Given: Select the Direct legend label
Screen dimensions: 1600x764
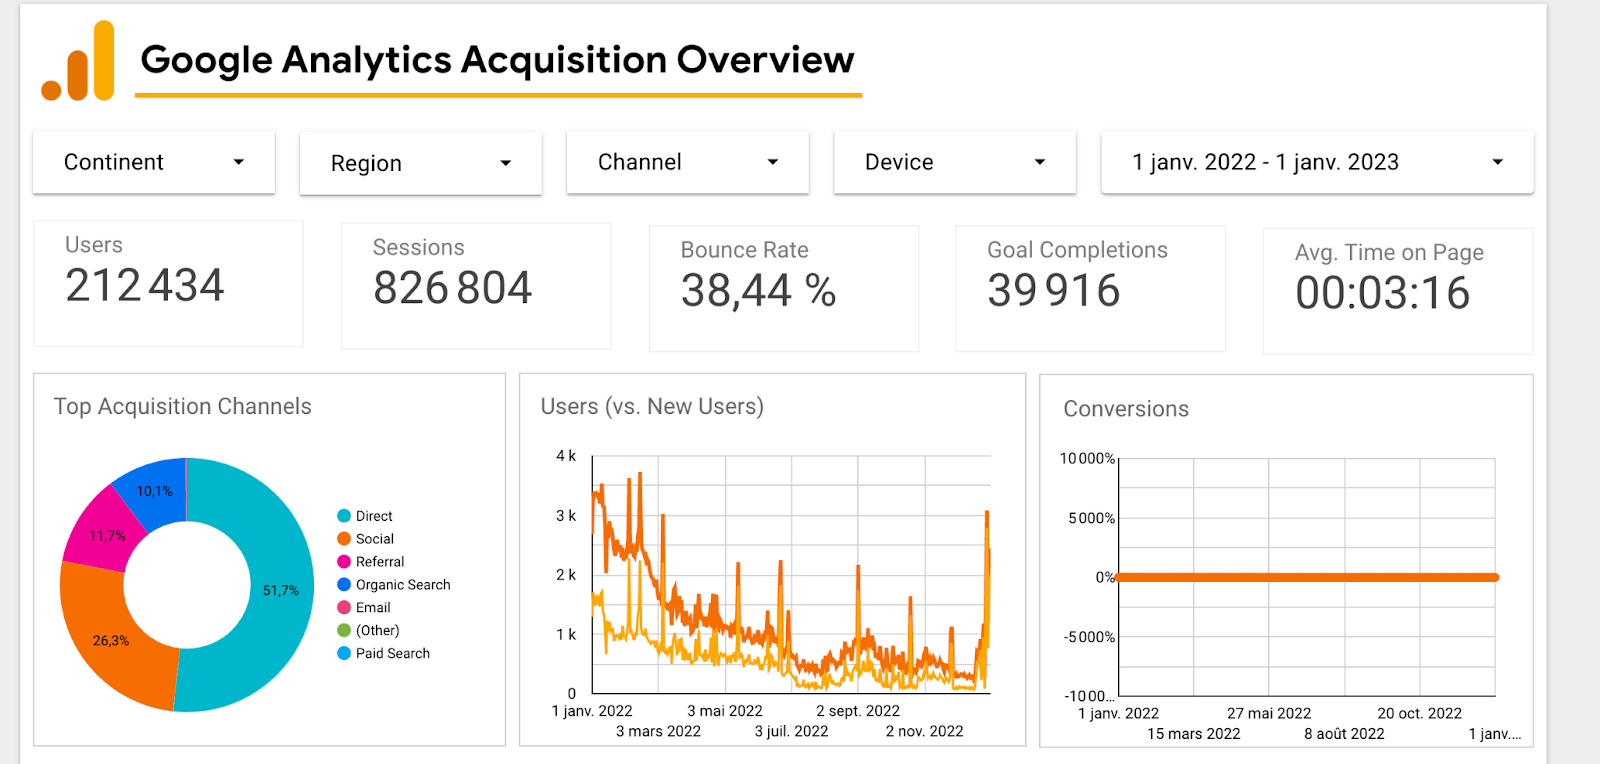Looking at the screenshot, I should pos(374,516).
